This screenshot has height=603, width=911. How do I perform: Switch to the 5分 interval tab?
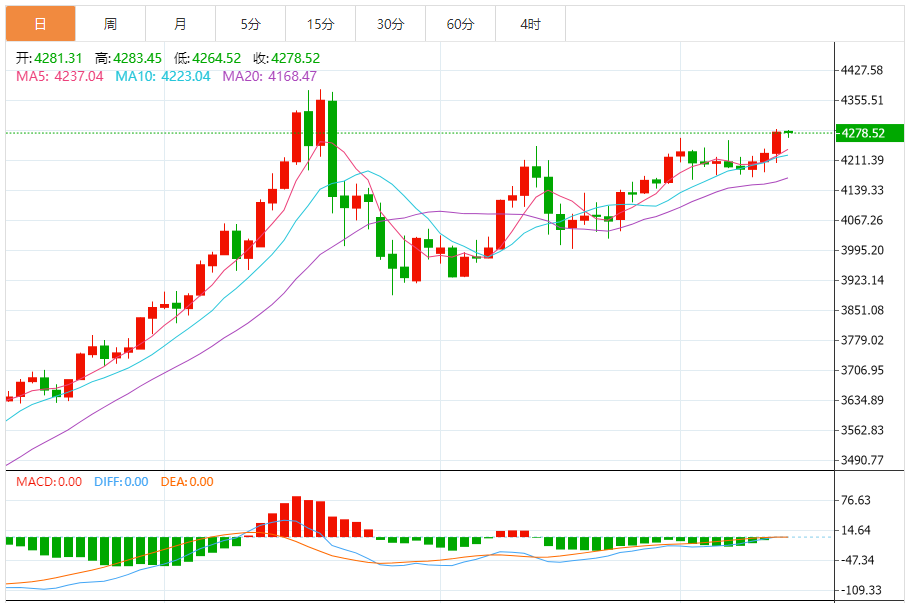(250, 24)
